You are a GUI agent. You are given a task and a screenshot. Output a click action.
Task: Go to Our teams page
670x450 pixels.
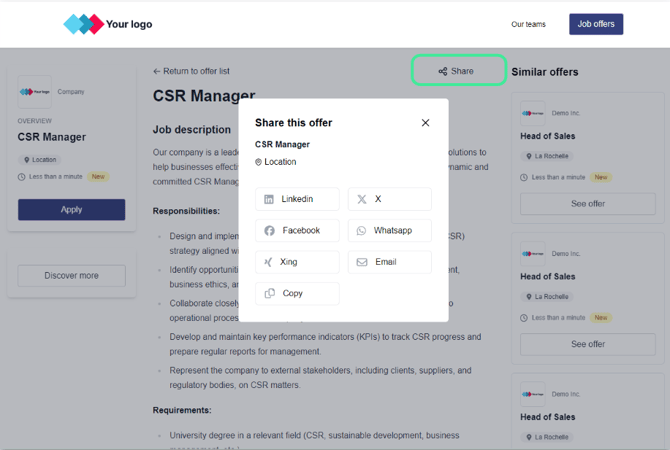(x=528, y=24)
